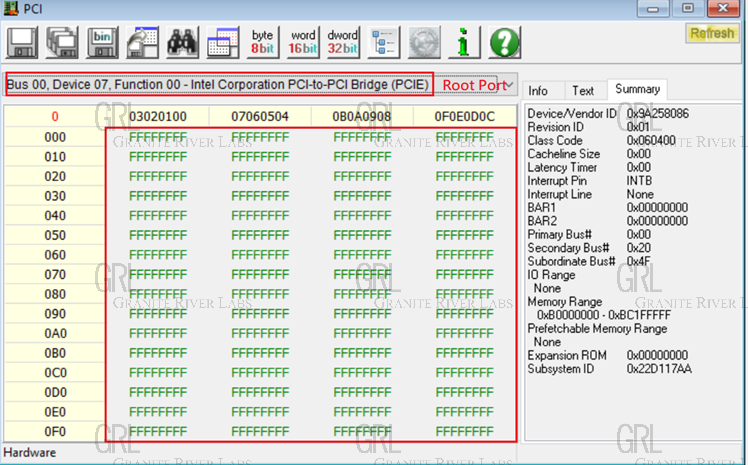Select row offset 0F0

[55, 432]
